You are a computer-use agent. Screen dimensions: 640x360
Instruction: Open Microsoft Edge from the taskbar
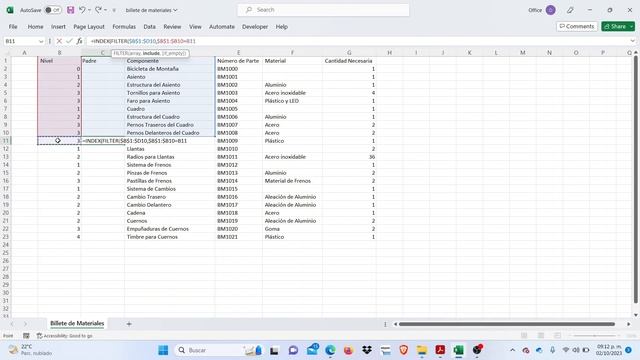click(x=330, y=350)
